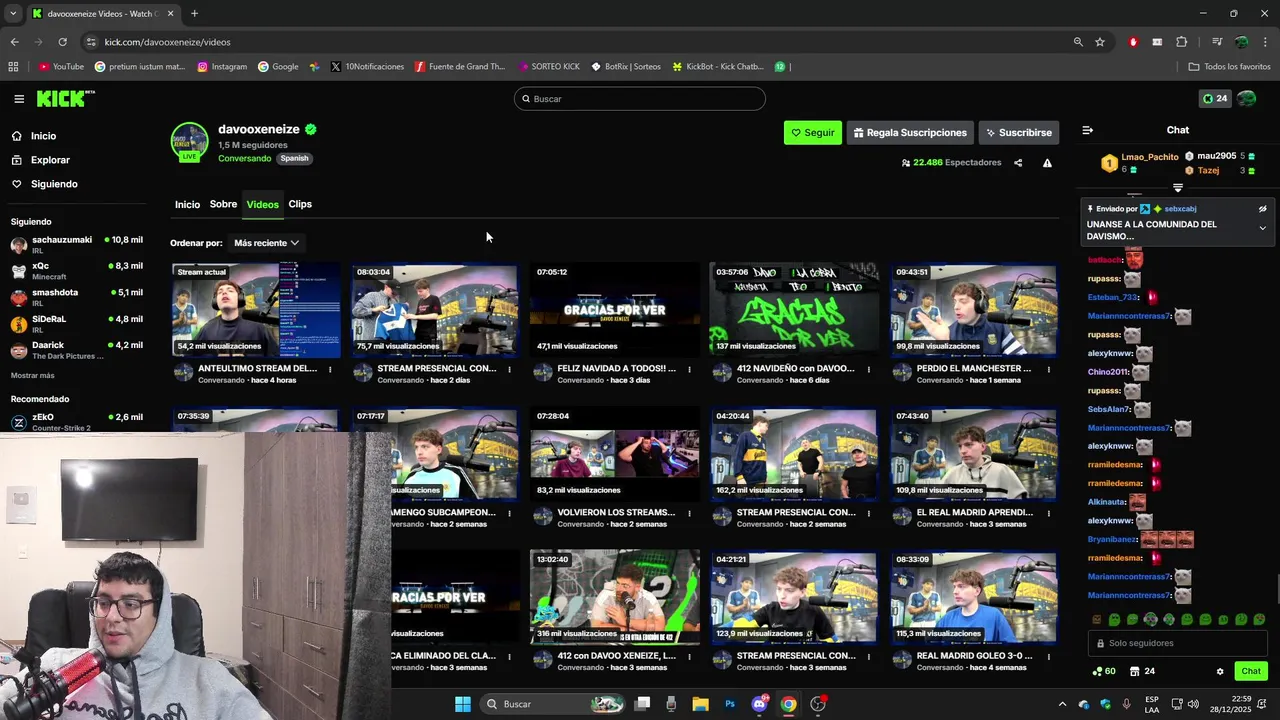This screenshot has height=720, width=1280.
Task: Bookmark this page with star icon
Action: (x=1100, y=42)
